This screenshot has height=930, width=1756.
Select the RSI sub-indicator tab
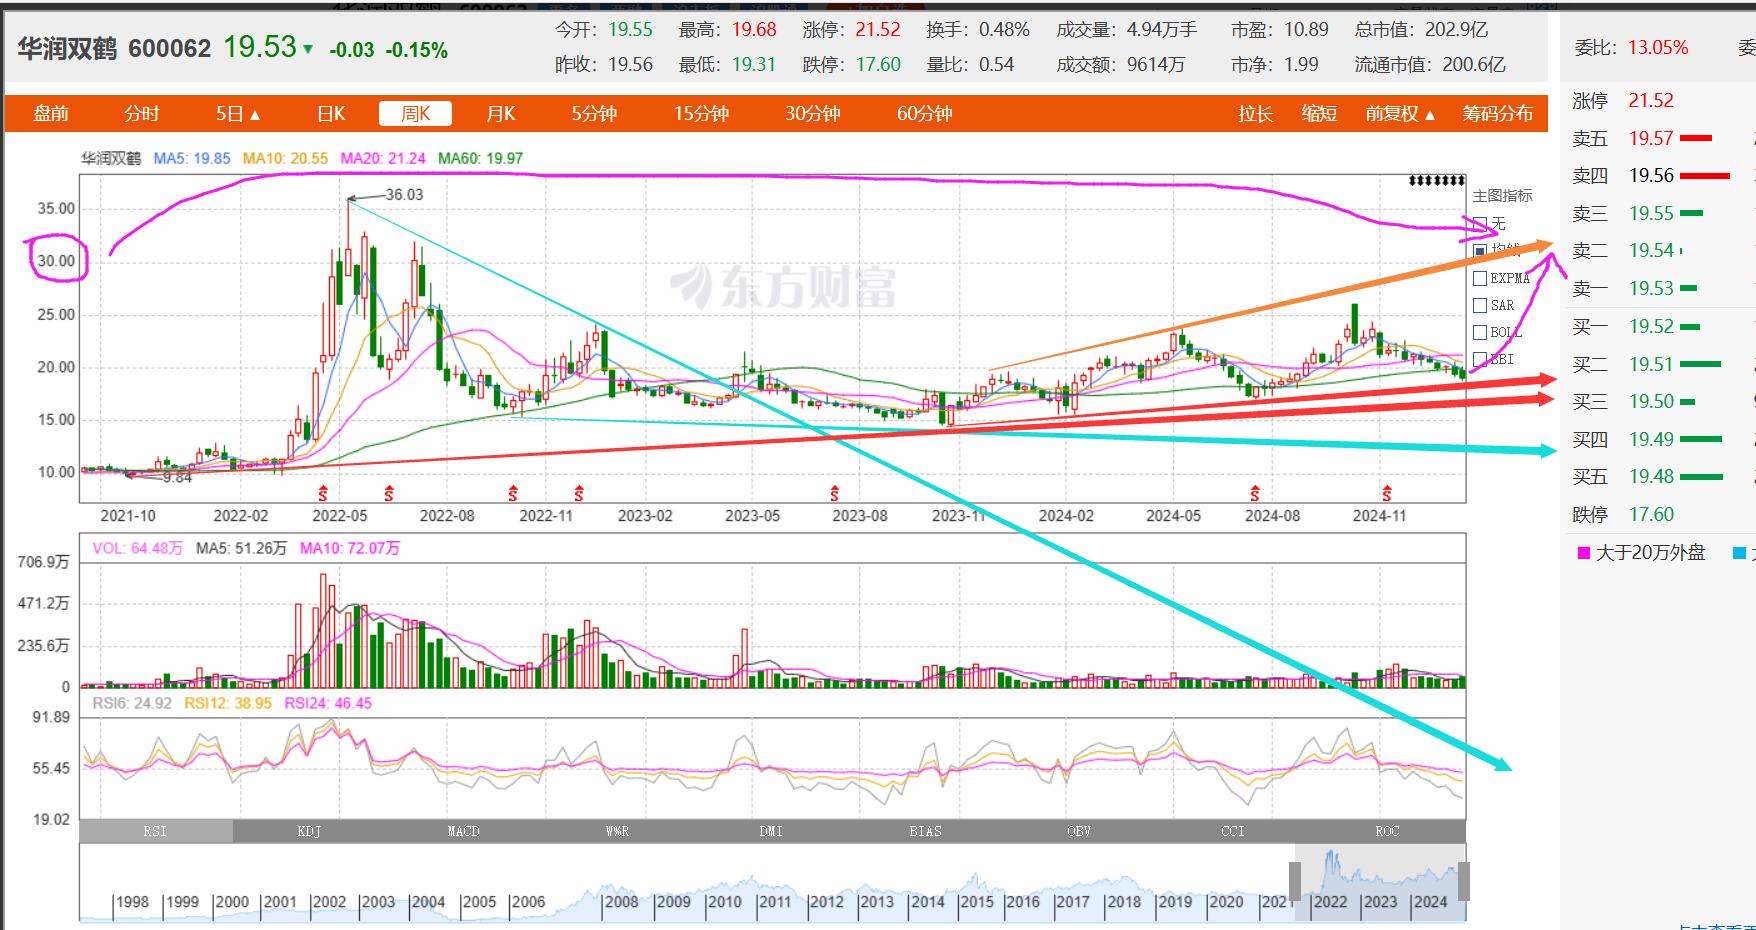(x=156, y=831)
